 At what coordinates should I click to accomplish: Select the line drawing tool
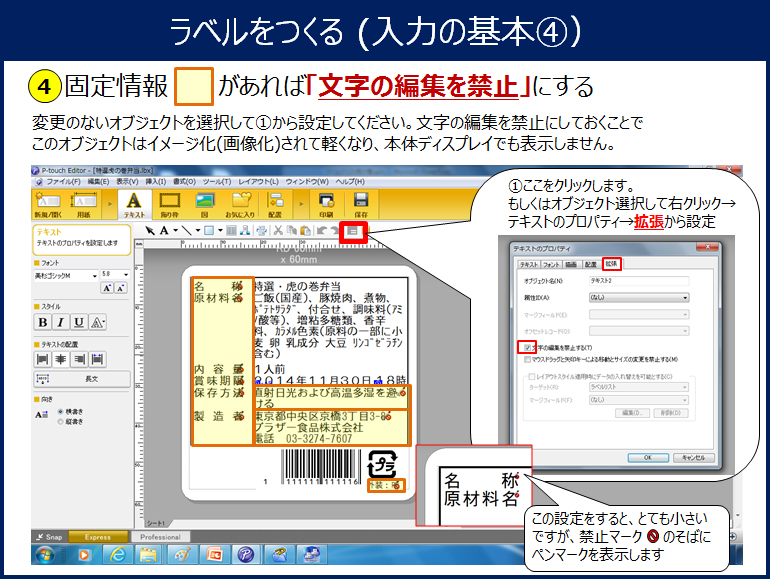tap(187, 230)
